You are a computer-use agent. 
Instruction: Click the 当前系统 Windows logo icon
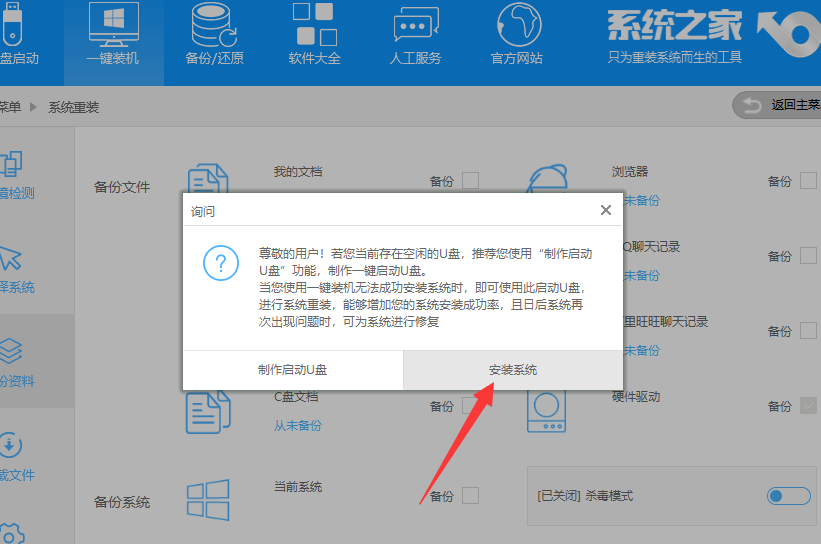[x=209, y=501]
